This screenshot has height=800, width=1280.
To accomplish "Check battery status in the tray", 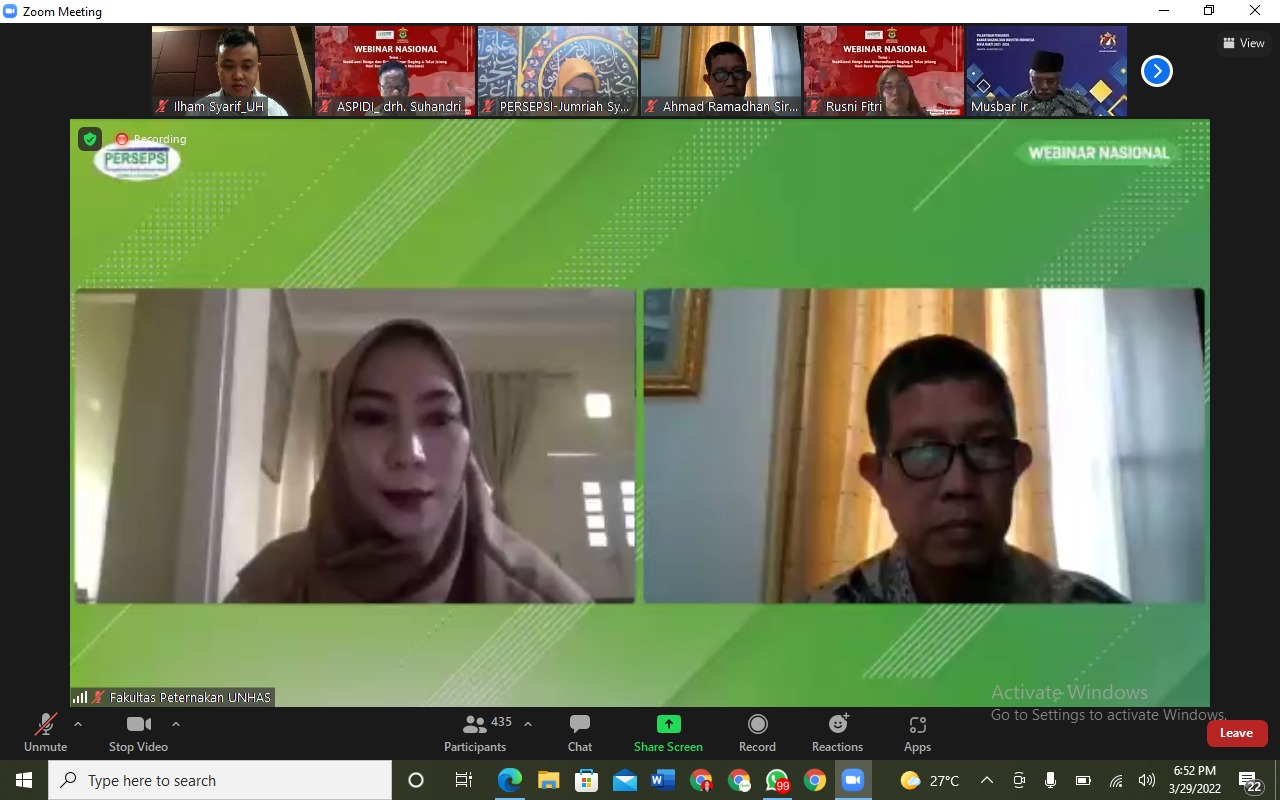I will pyautogui.click(x=1083, y=780).
